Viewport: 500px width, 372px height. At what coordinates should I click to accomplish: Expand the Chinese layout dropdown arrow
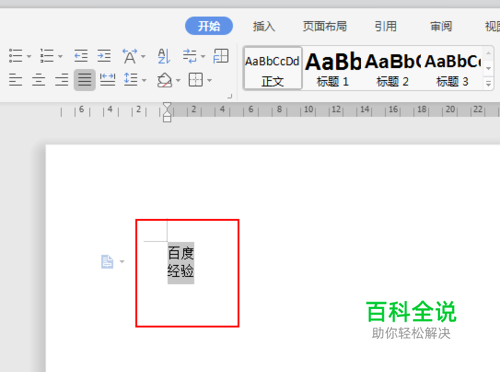pyautogui.click(x=143, y=56)
